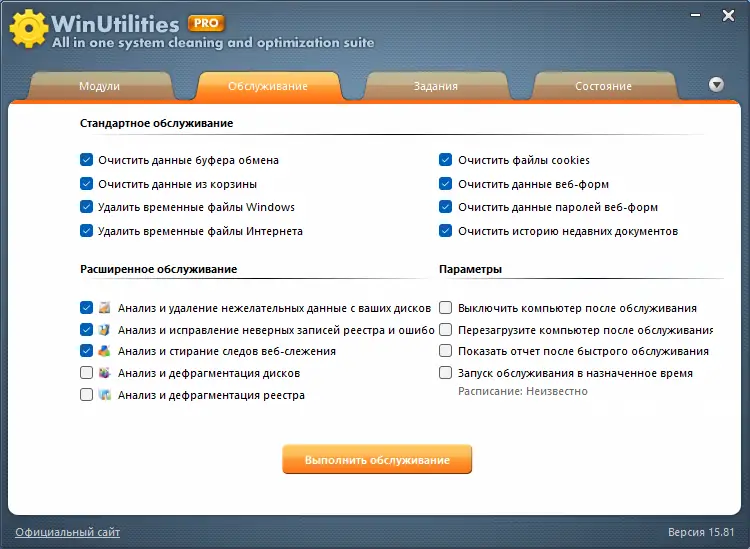Click the registry repair icon
The height and width of the screenshot is (549, 750).
[104, 329]
